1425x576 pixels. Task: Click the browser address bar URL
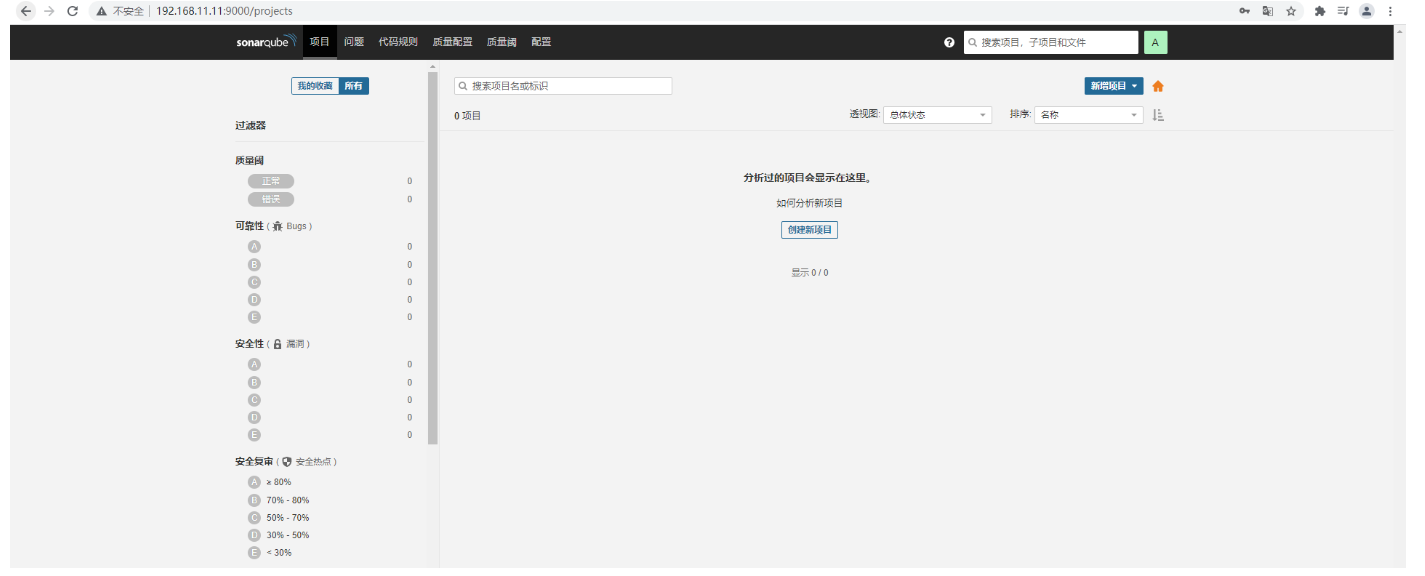(x=225, y=11)
